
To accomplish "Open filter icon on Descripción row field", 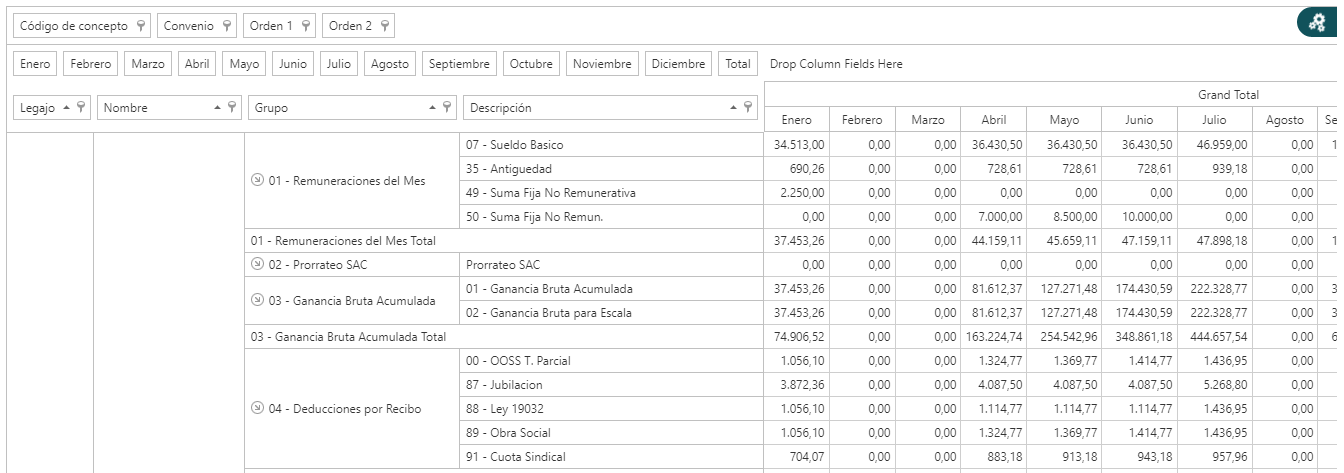I will point(748,107).
